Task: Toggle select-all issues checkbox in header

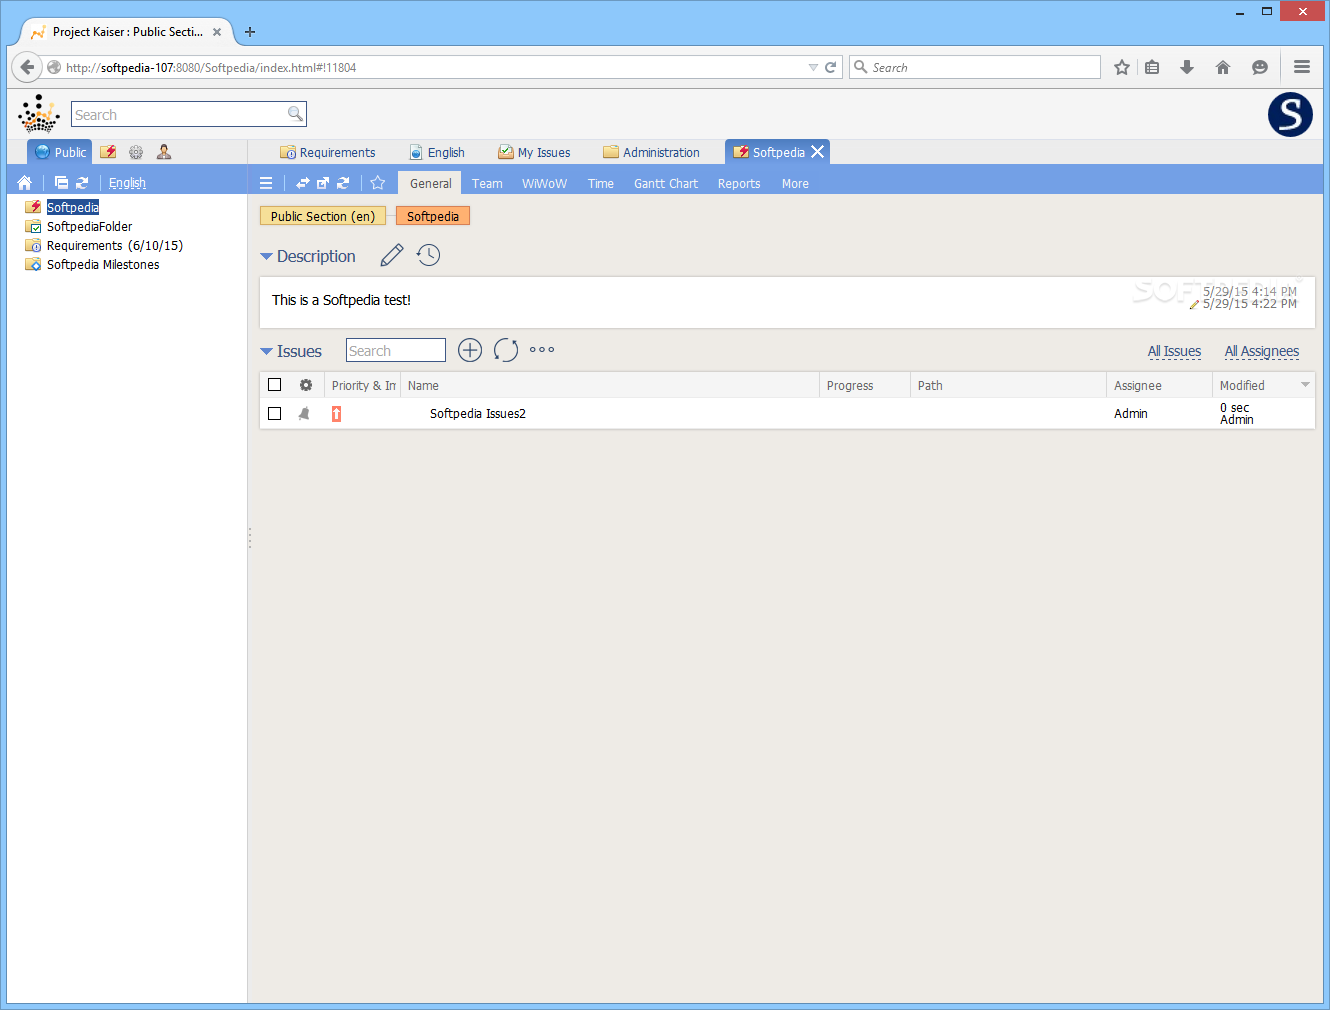Action: pyautogui.click(x=275, y=385)
